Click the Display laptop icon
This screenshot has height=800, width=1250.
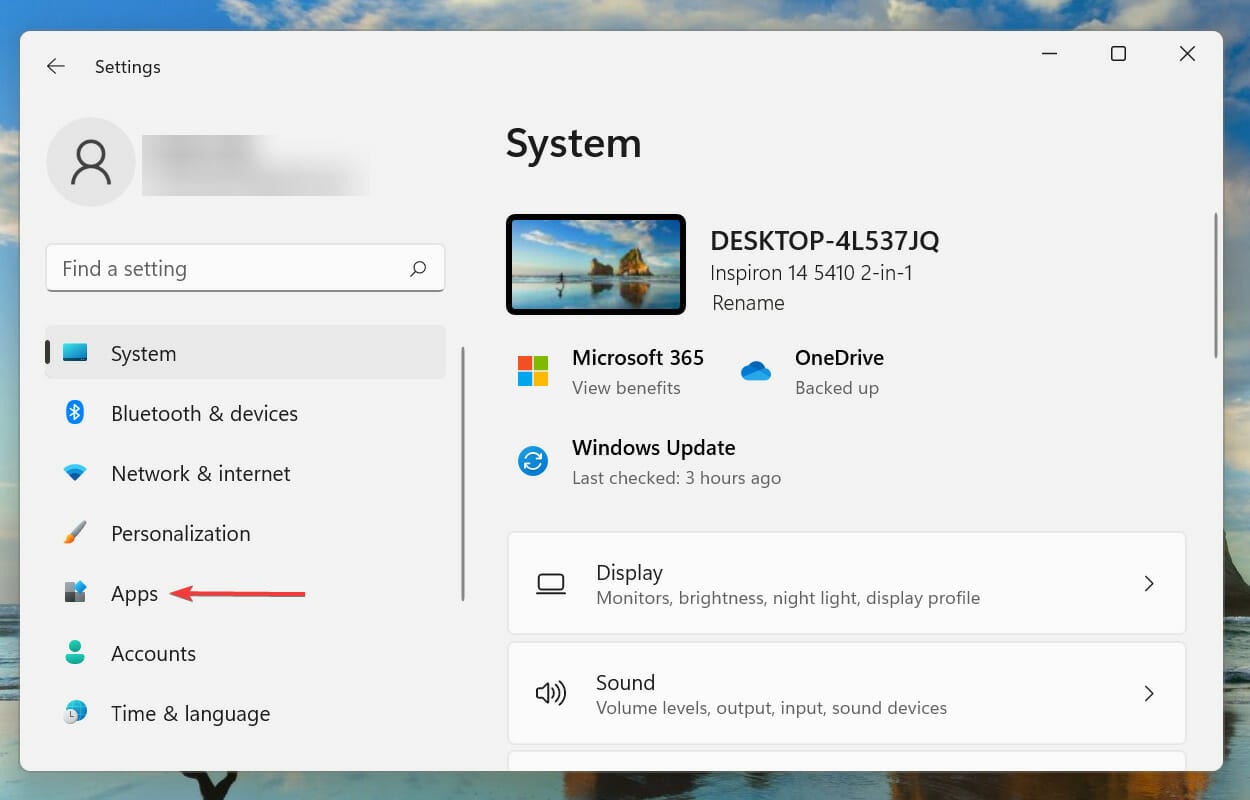(x=551, y=584)
